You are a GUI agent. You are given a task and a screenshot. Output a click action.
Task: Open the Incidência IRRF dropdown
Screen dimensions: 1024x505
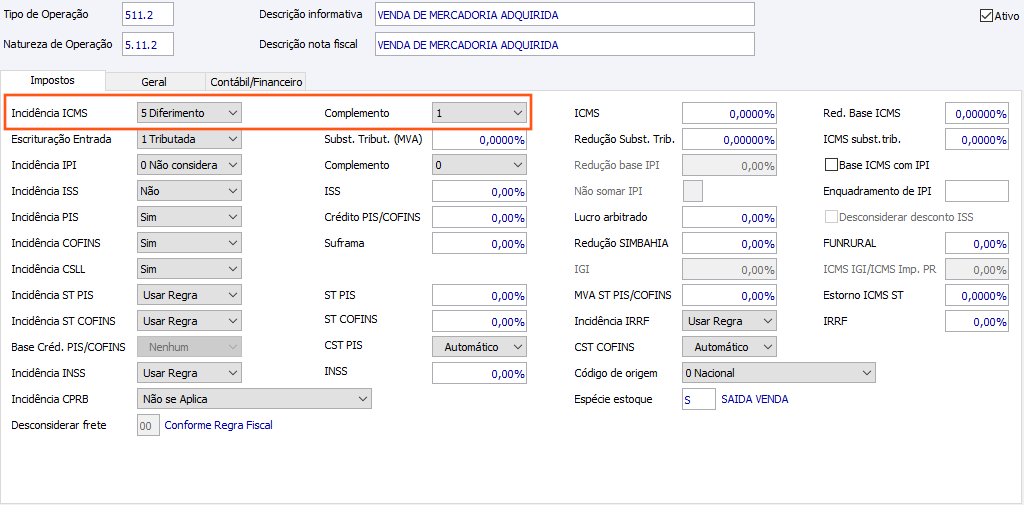click(729, 321)
